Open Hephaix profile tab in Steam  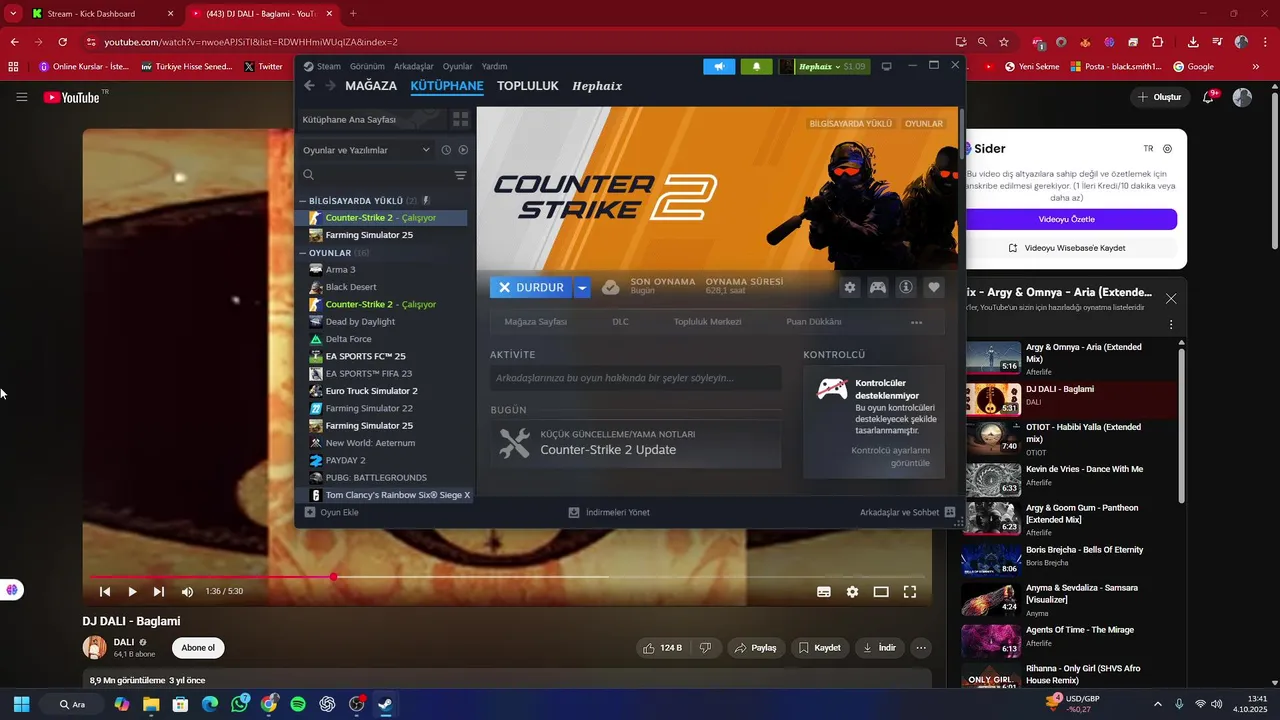tap(597, 86)
